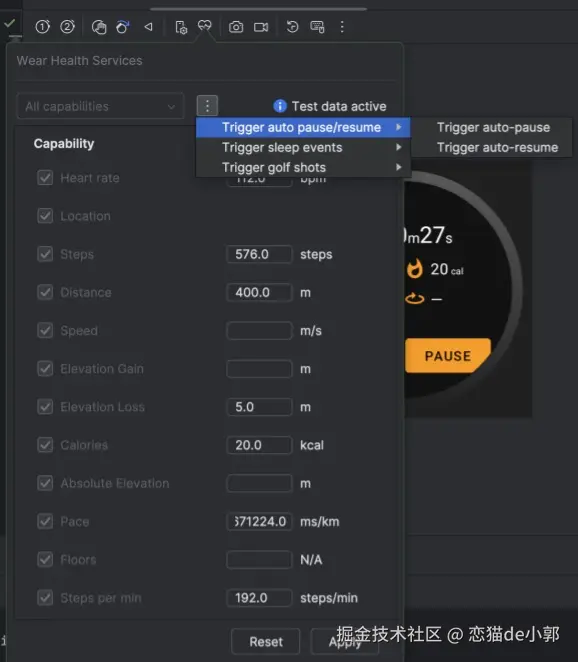Click the orange PAUSE button on watch
Screen dimensions: 578x662
pos(448,355)
